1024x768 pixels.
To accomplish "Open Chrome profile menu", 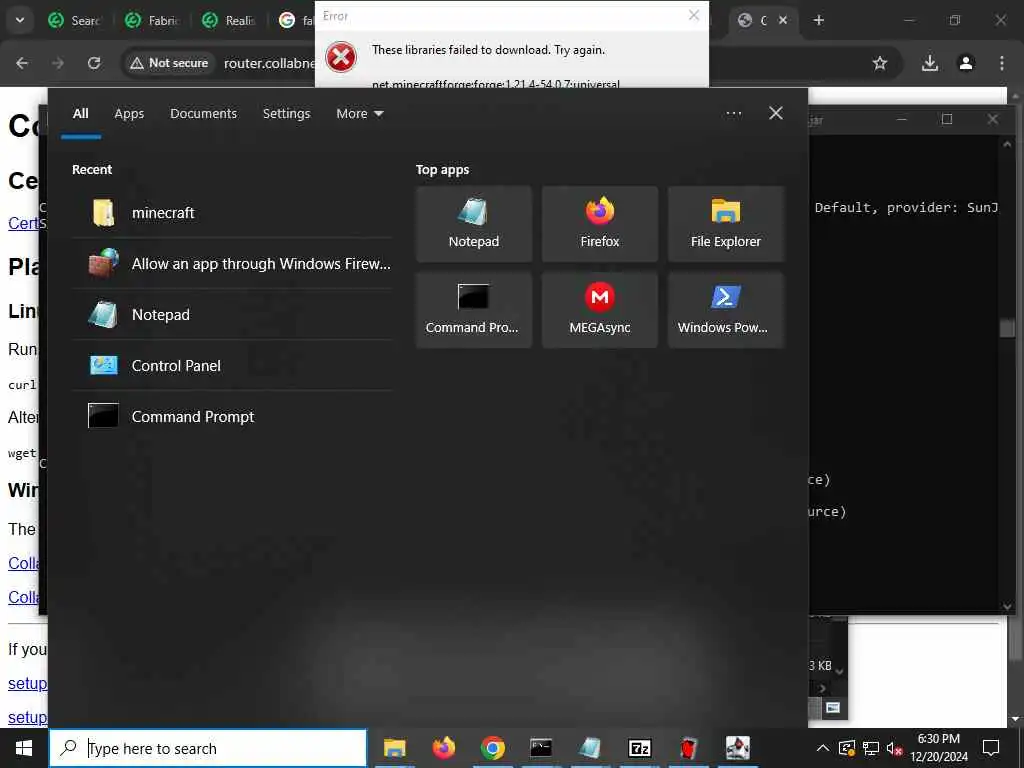I will tap(966, 63).
